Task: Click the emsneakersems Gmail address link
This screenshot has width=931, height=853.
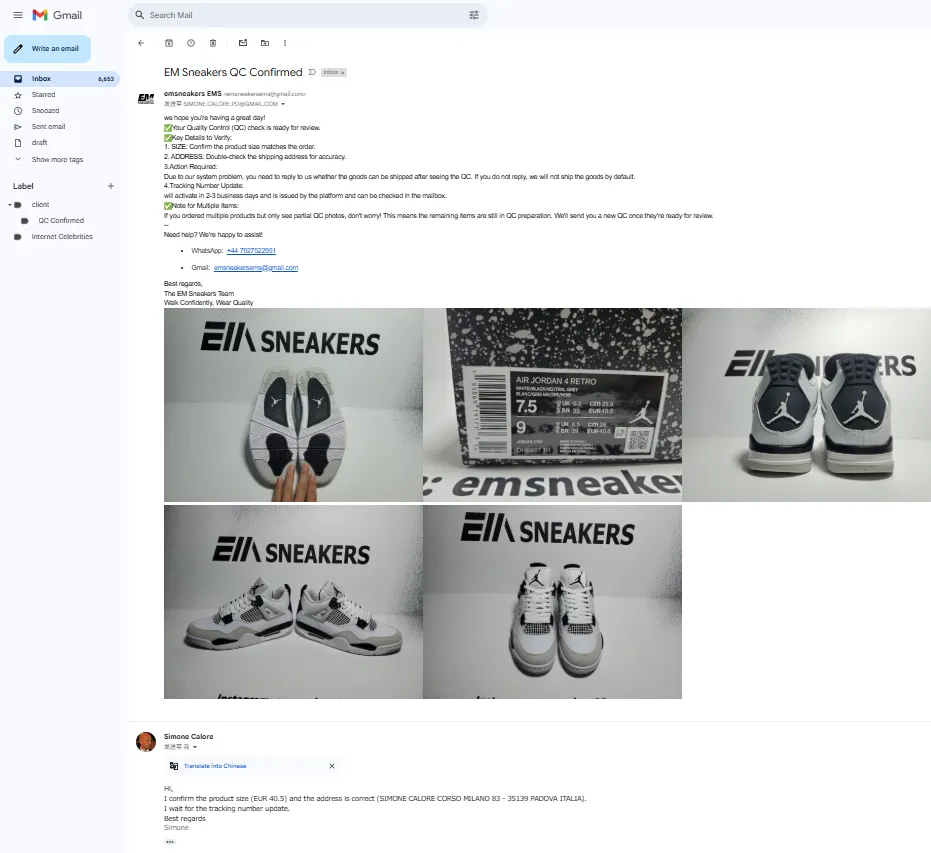Action: (256, 268)
